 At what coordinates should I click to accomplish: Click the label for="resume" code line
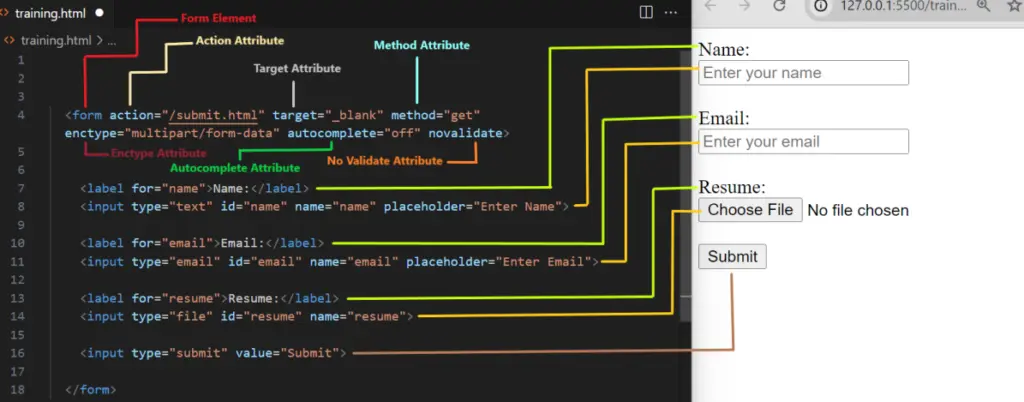pos(210,298)
